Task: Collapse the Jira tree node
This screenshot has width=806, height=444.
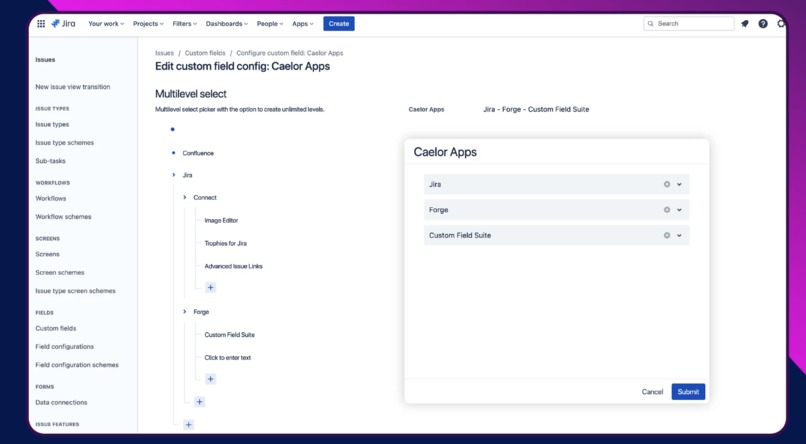Action: tap(174, 175)
